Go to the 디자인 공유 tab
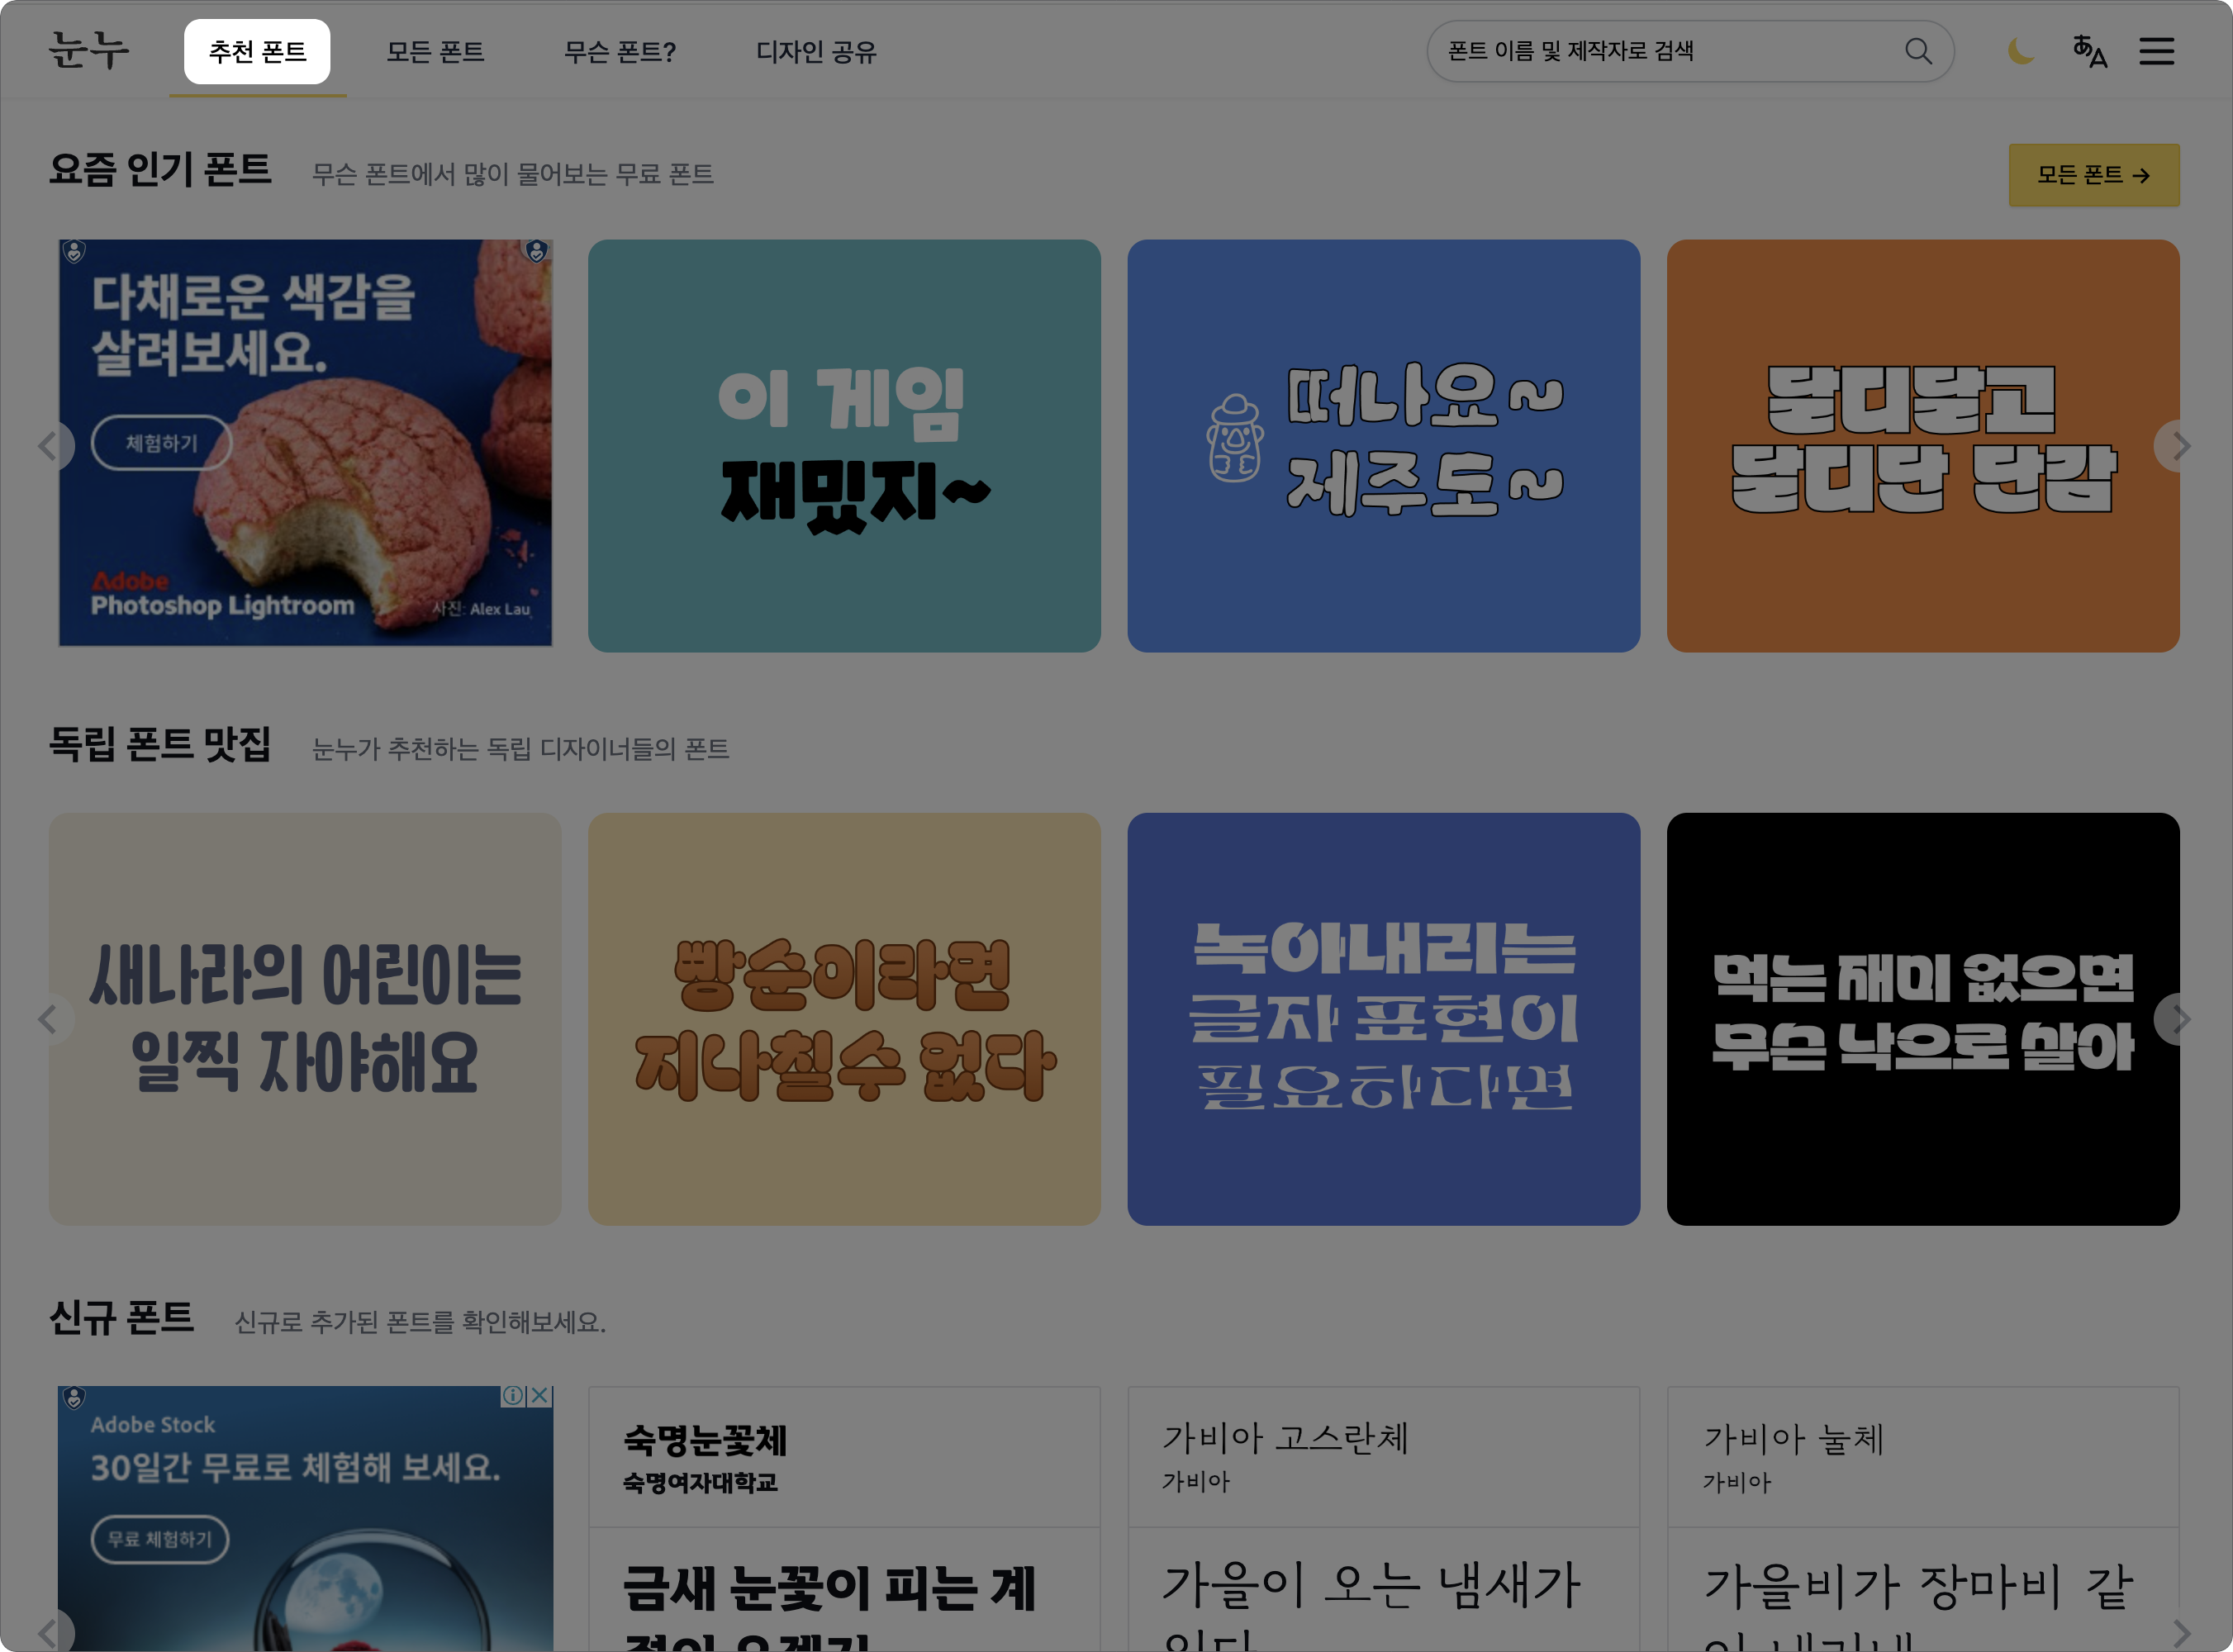 tap(816, 51)
